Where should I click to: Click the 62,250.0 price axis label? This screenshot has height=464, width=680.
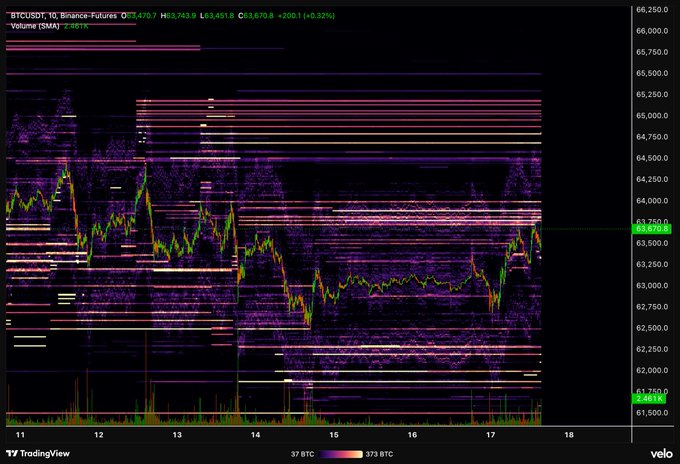point(652,350)
